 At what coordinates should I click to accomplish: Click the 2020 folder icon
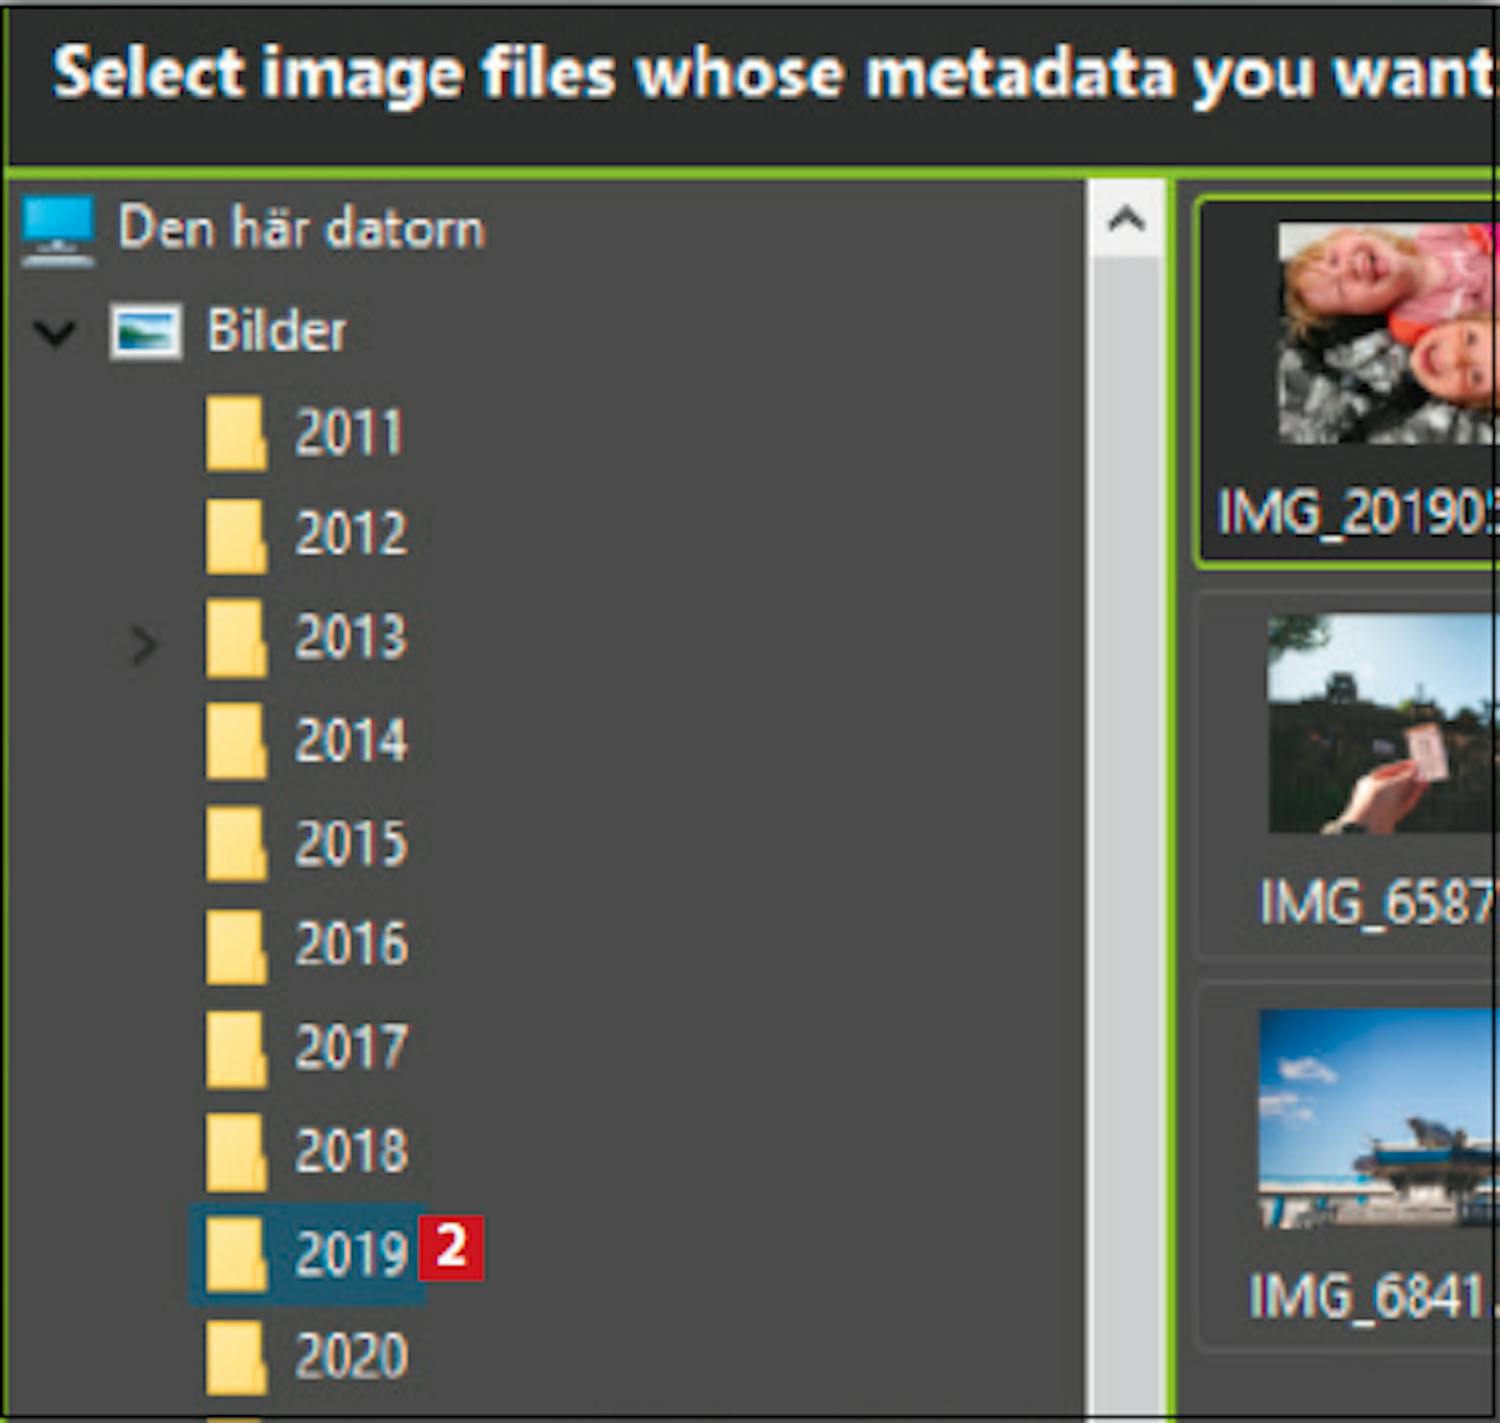[x=236, y=1357]
